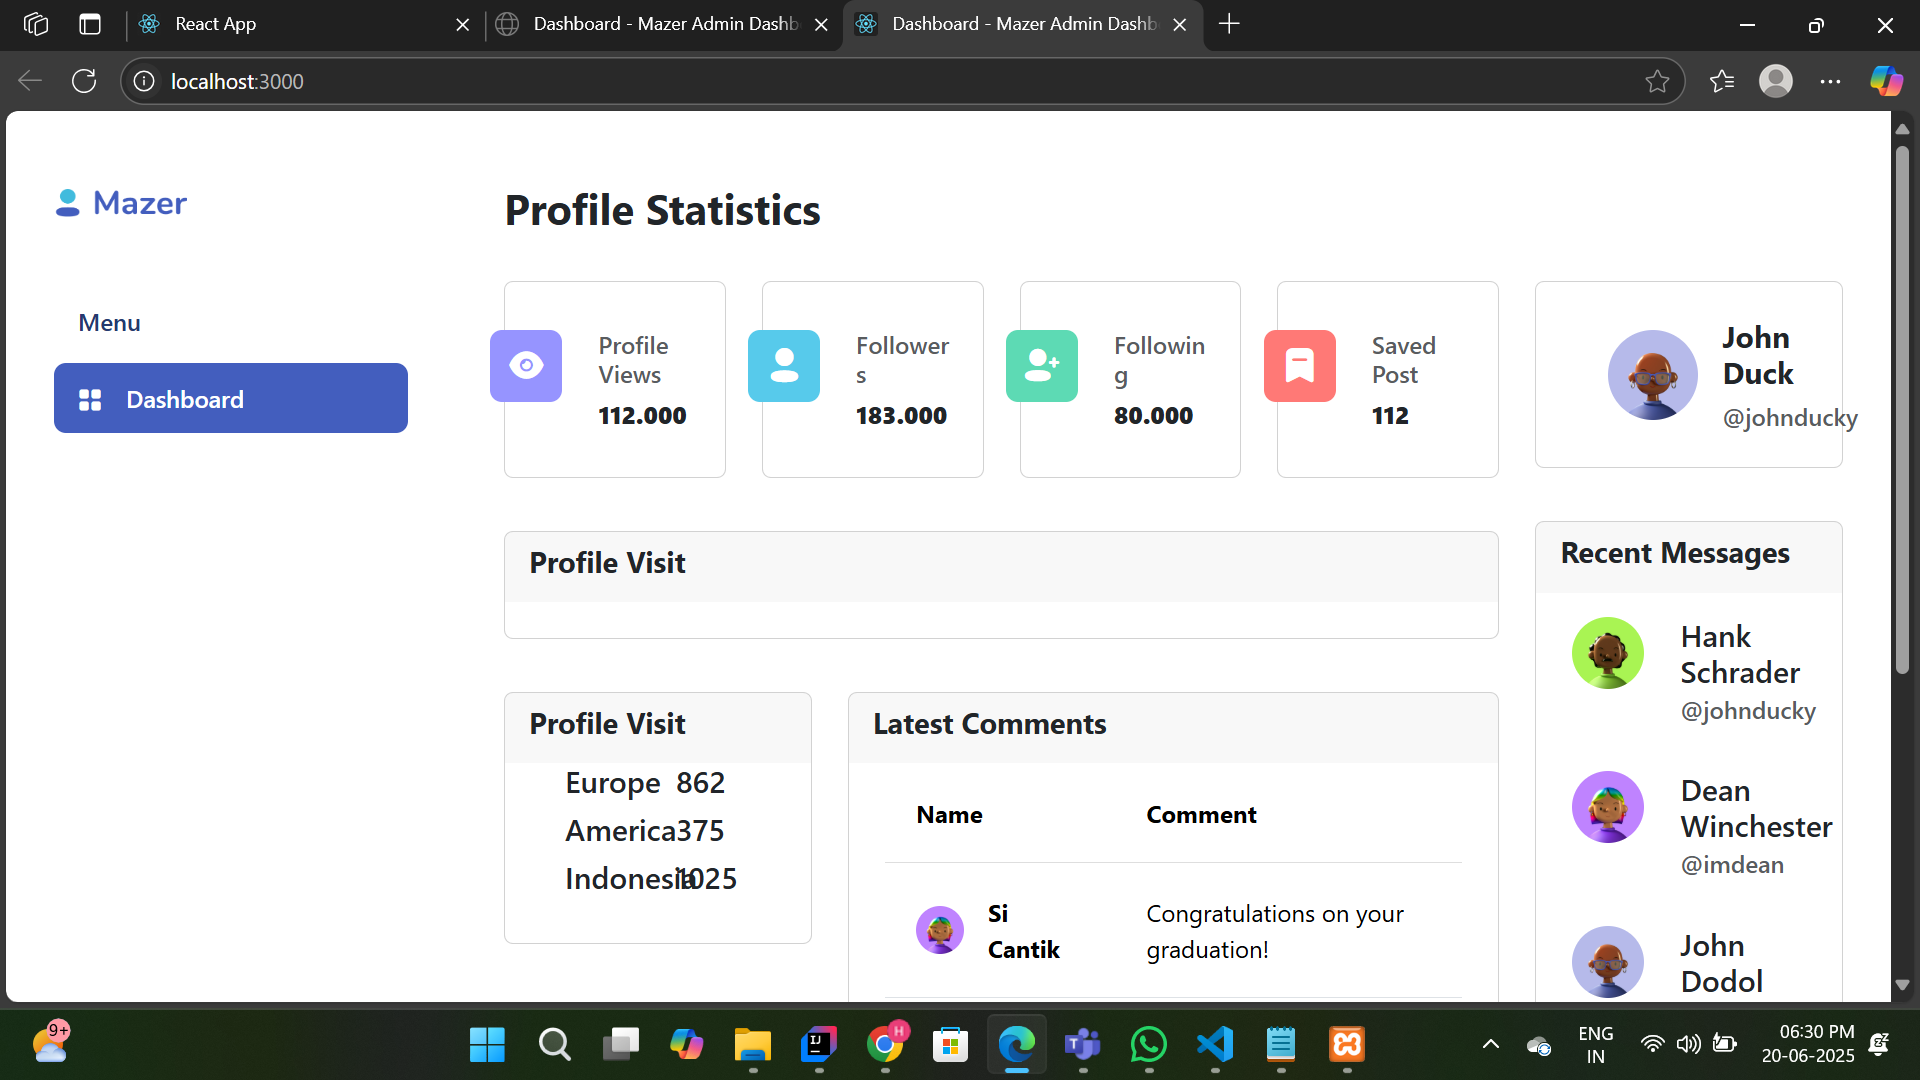
Task: Open Copilot from browser toolbar
Action: tap(1886, 81)
